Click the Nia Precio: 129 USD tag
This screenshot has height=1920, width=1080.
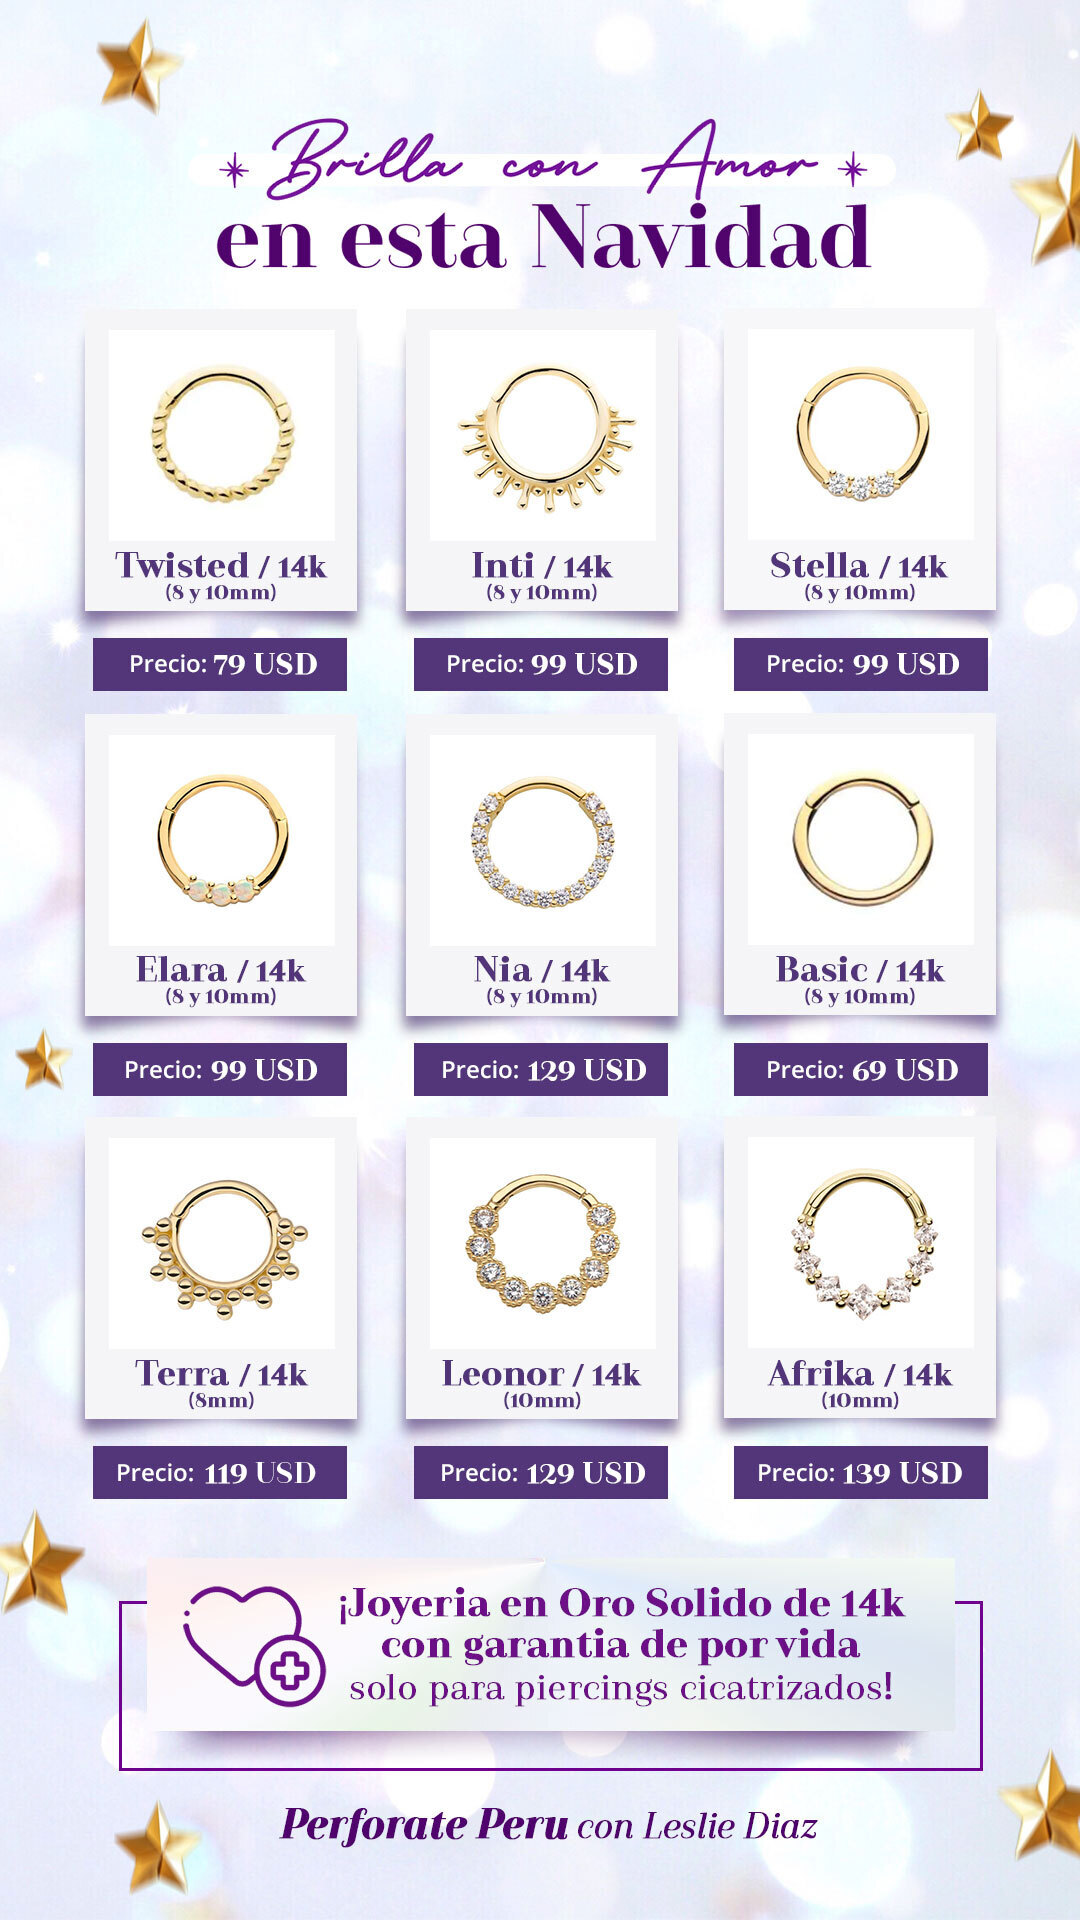click(541, 1069)
